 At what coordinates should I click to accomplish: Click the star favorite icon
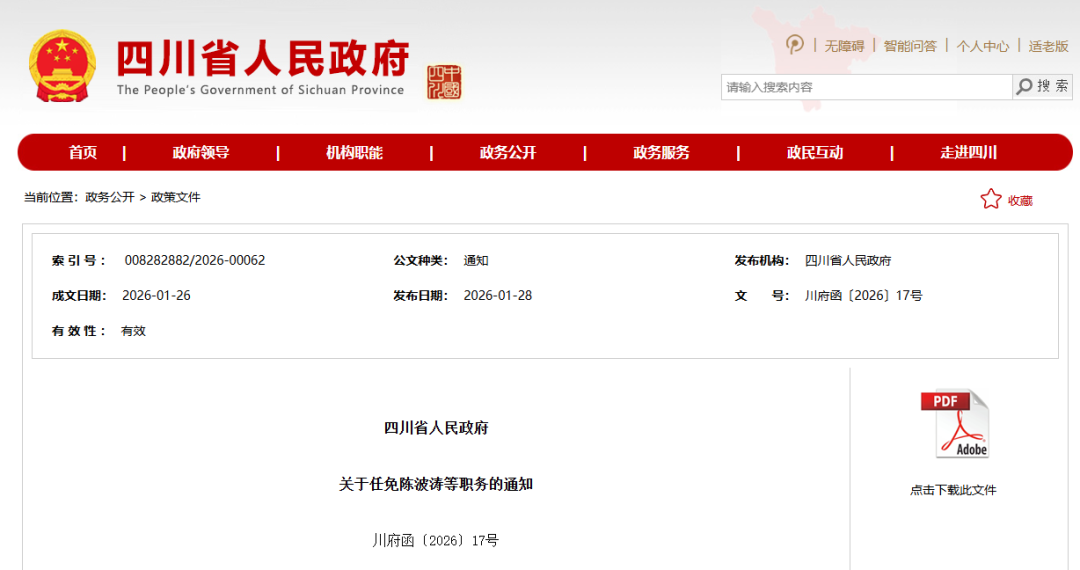coord(990,199)
